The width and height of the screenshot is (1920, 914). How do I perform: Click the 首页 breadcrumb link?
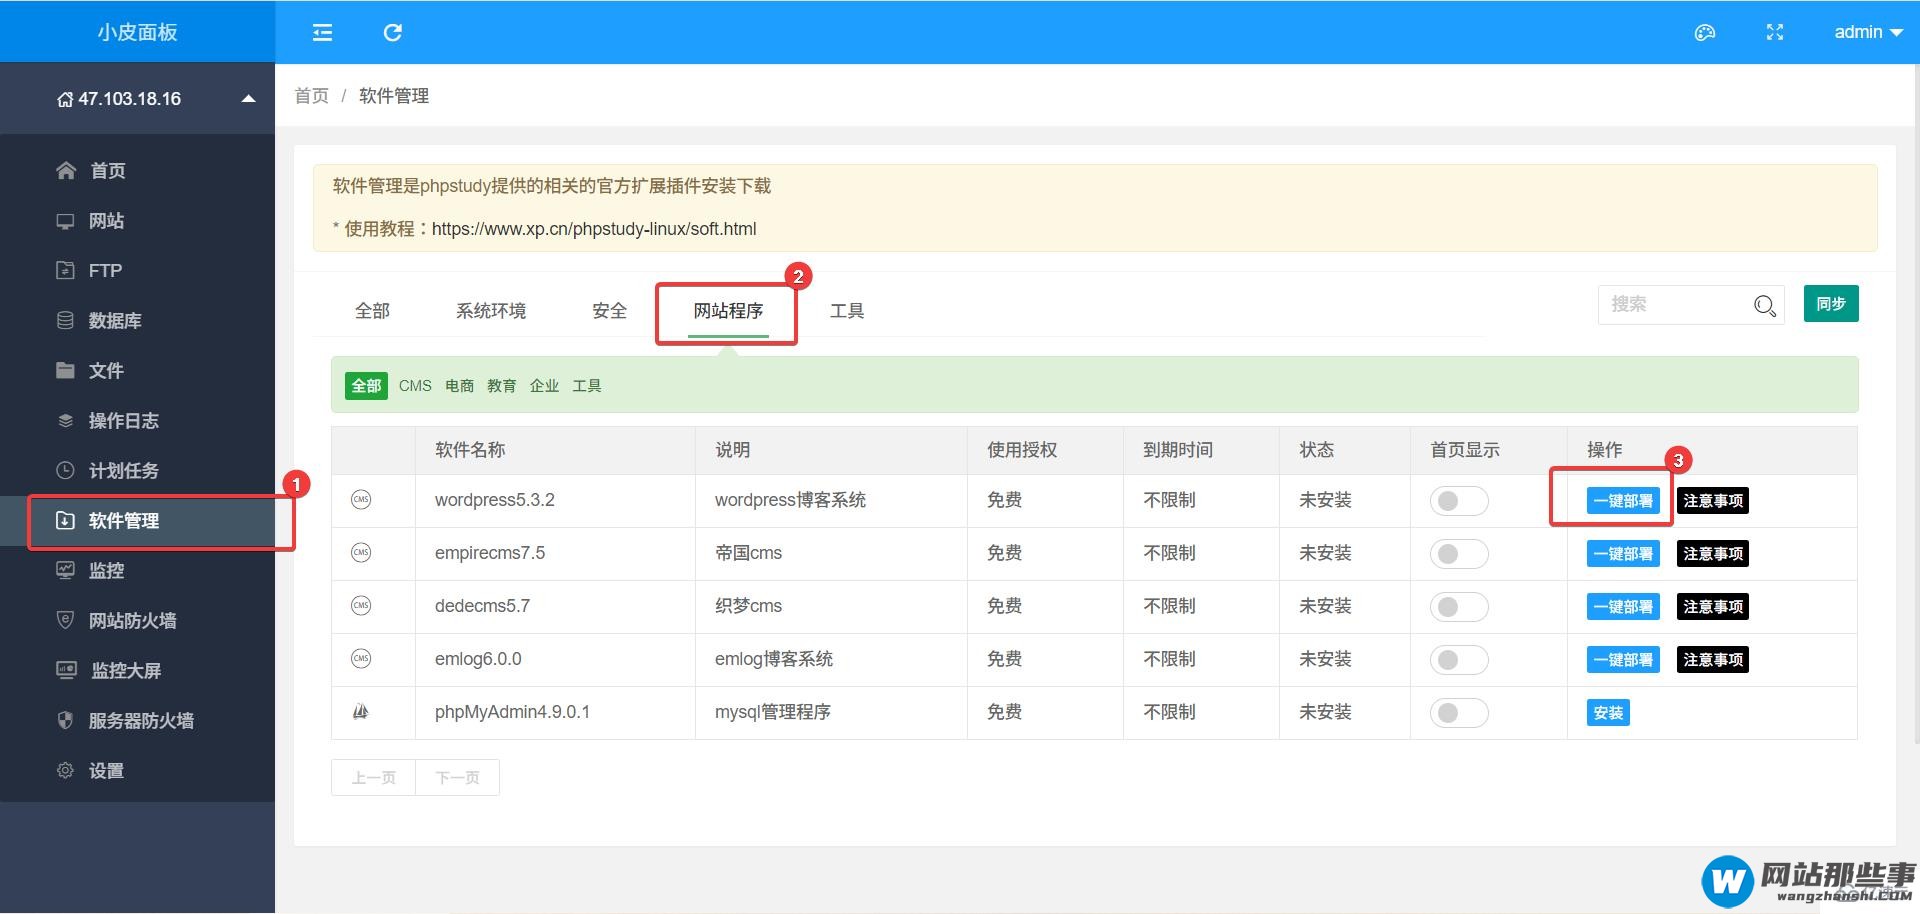click(312, 96)
